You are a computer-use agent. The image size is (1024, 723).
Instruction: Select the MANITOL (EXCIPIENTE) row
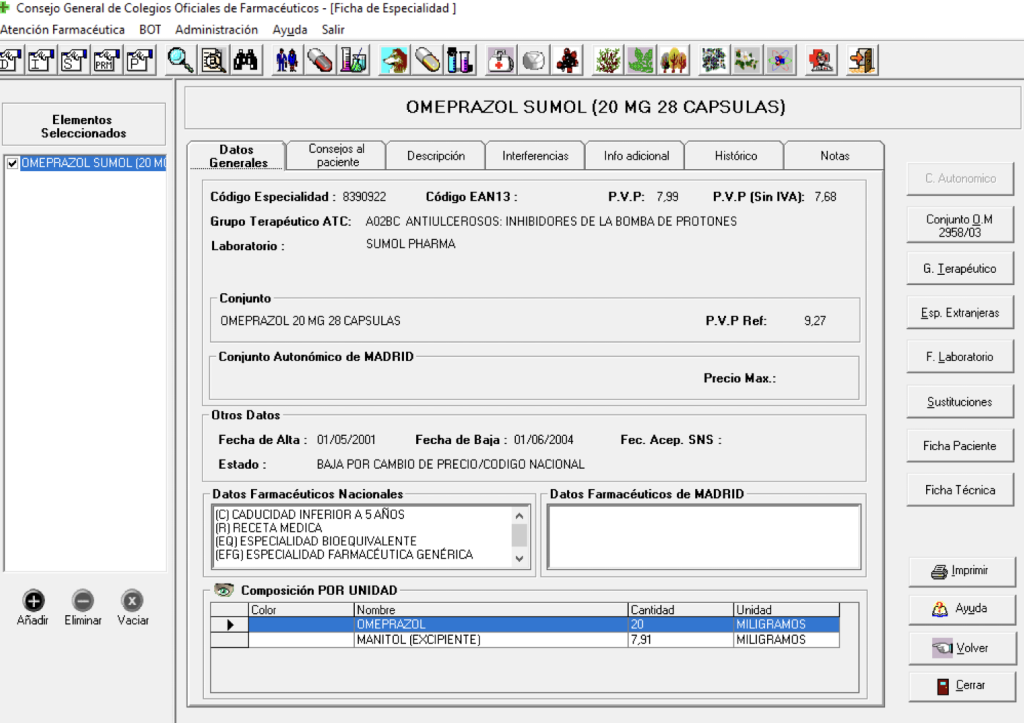click(418, 640)
